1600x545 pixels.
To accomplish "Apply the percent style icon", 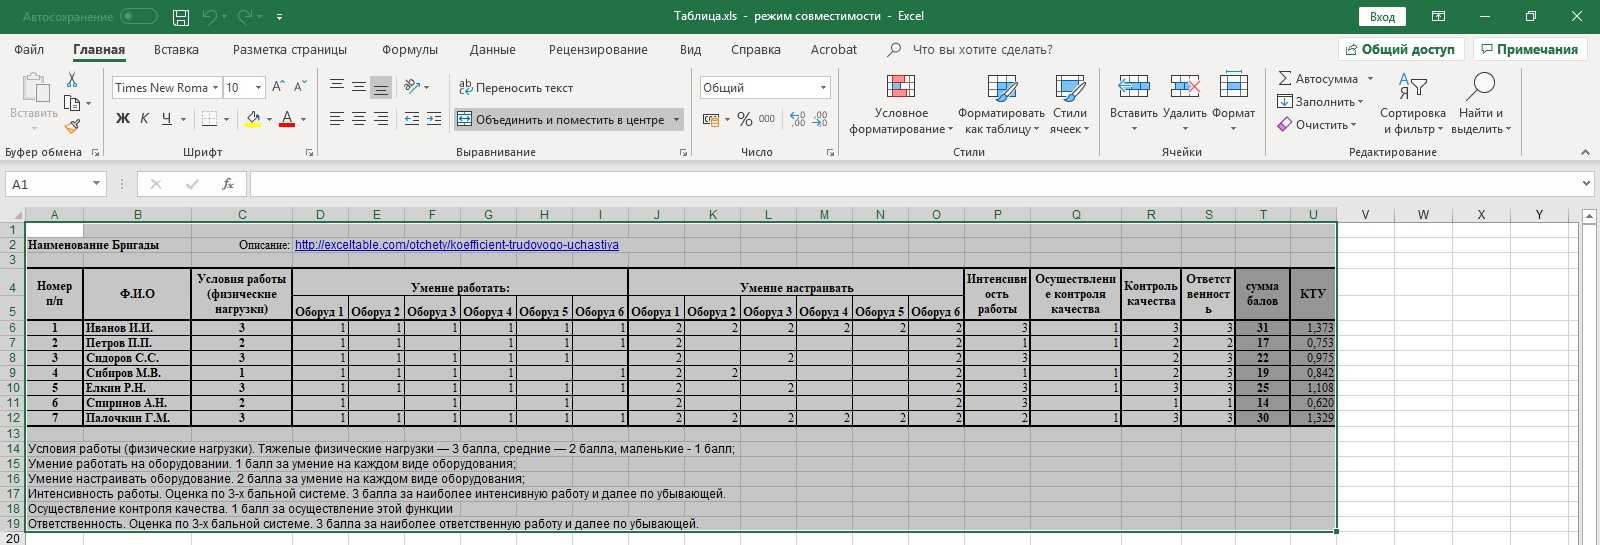I will 745,119.
